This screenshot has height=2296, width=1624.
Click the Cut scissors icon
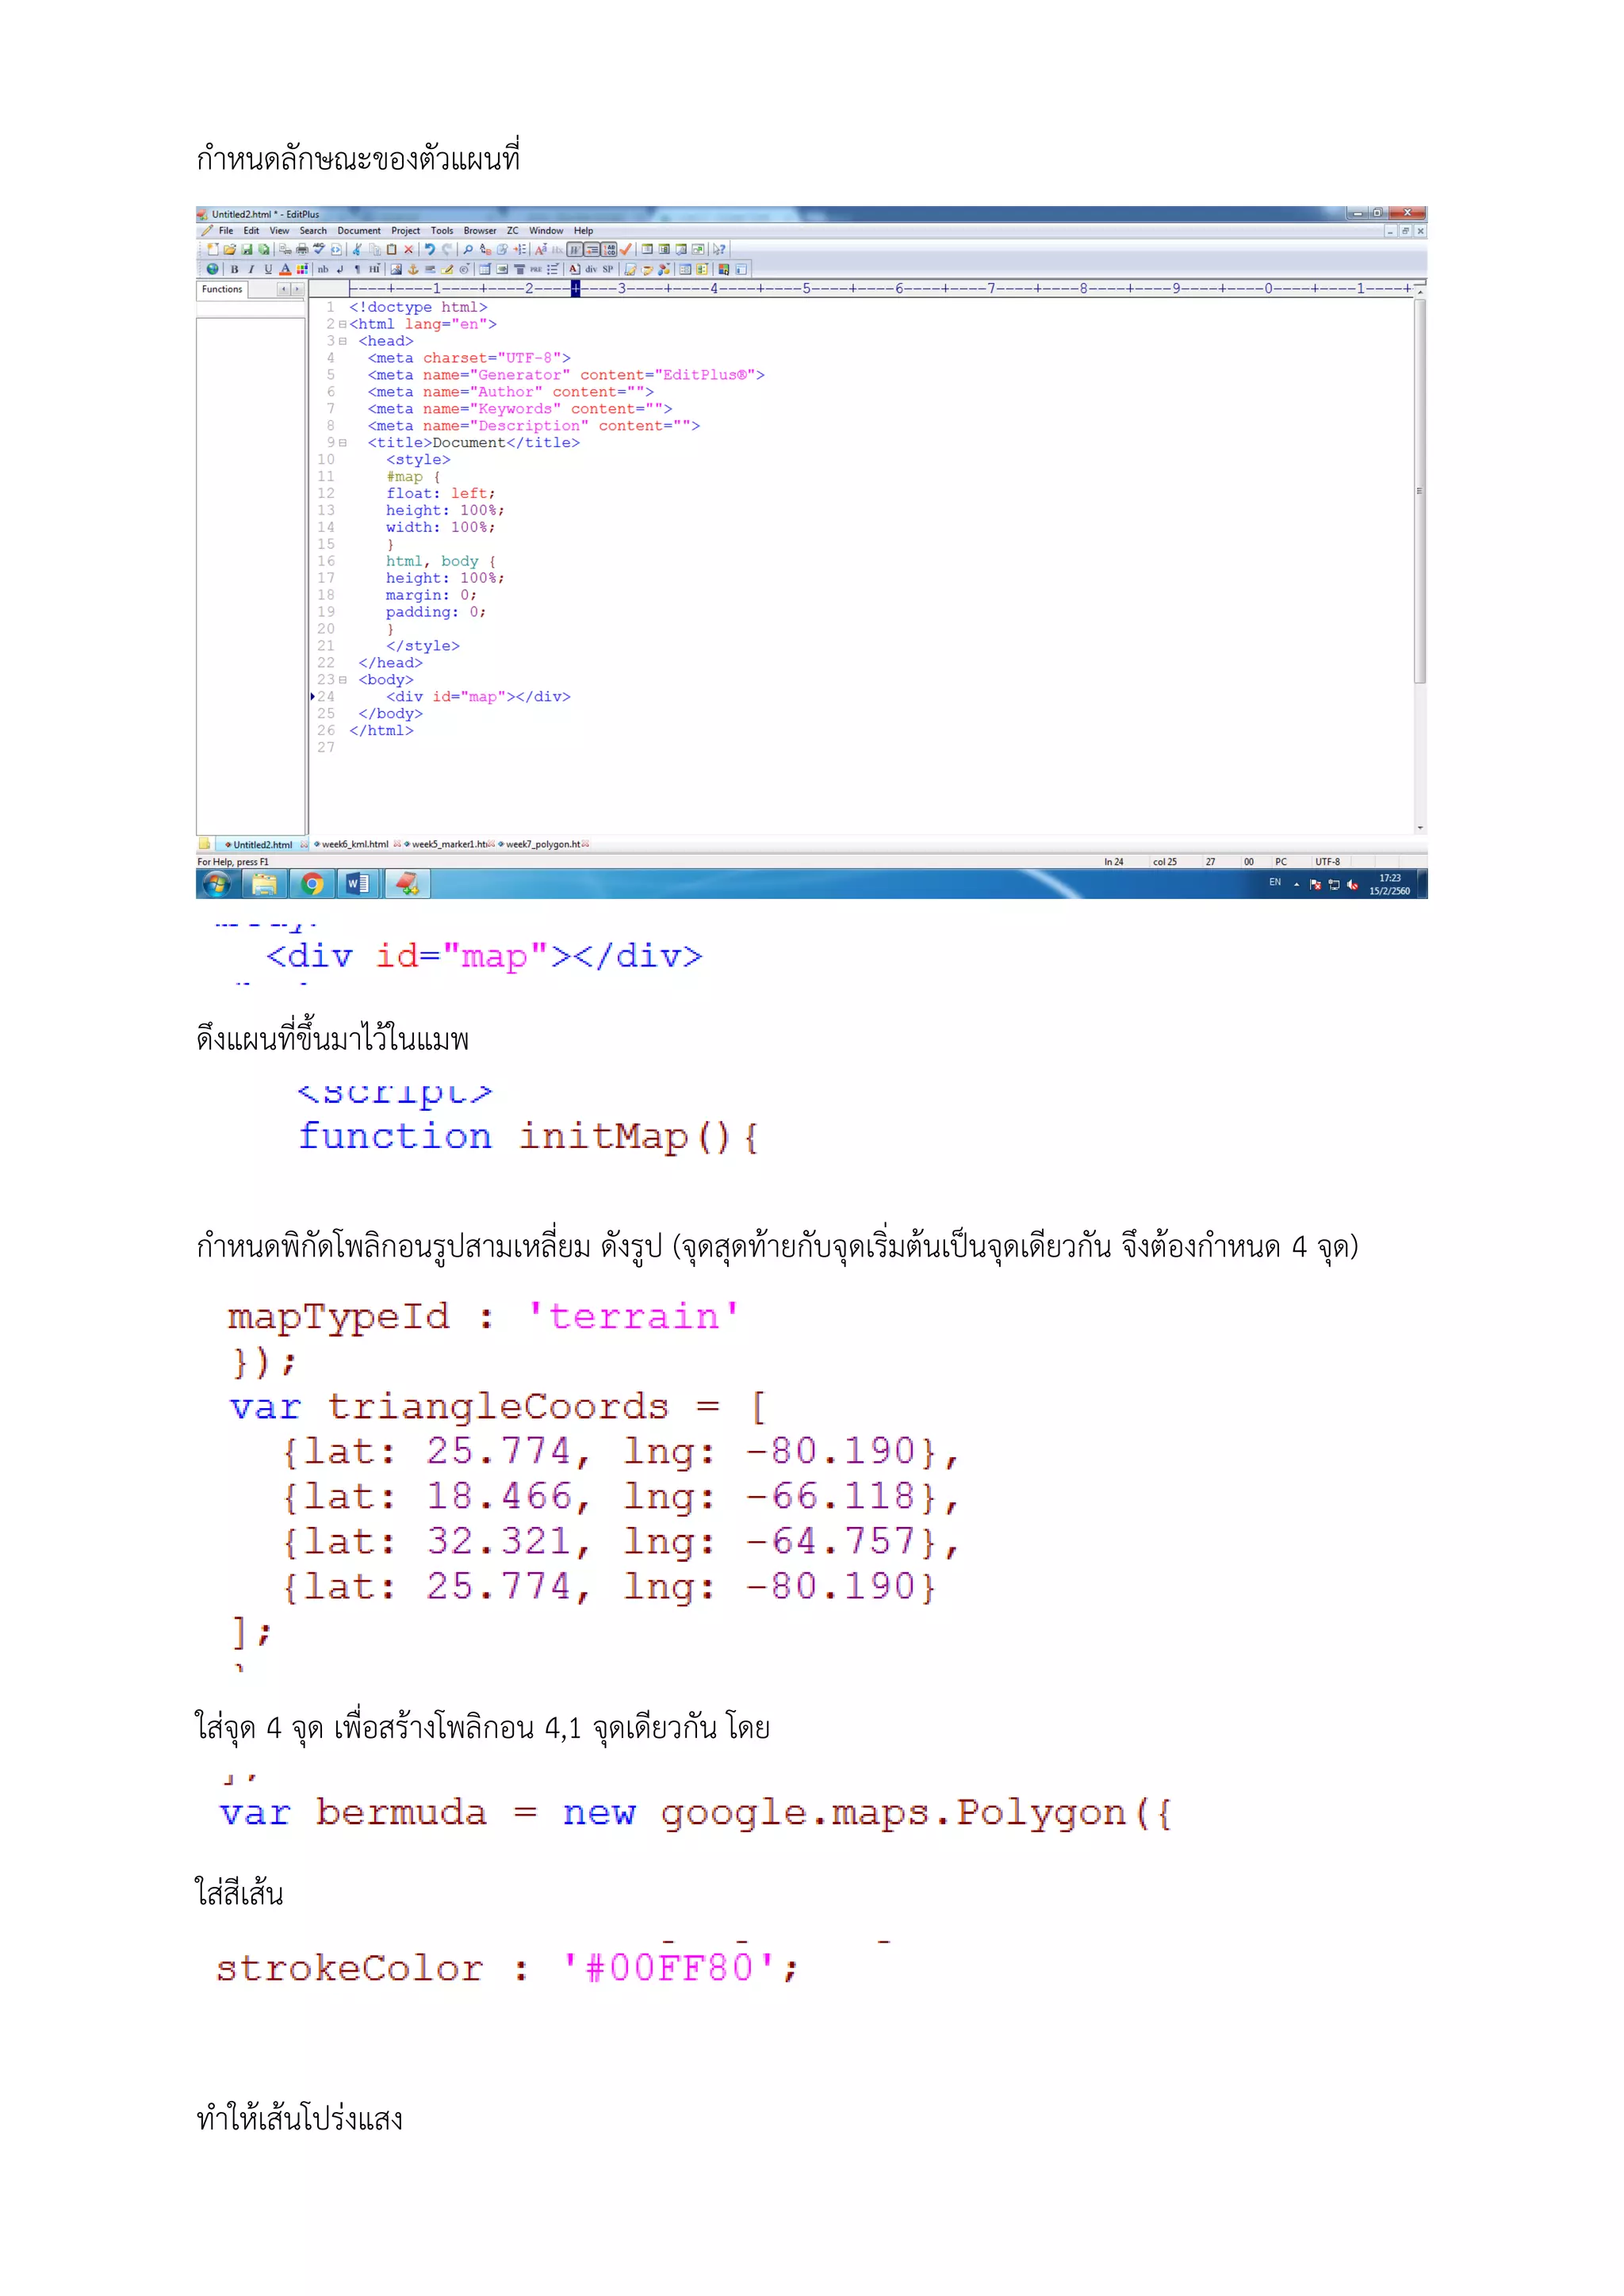[357, 250]
